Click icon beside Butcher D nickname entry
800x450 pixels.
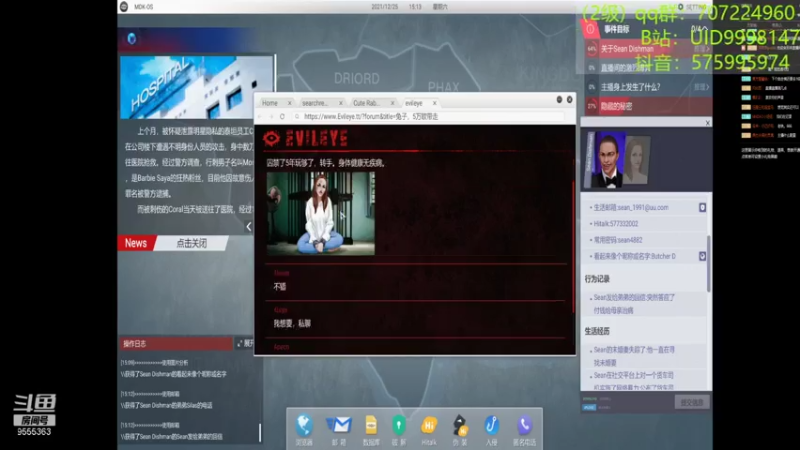click(703, 256)
